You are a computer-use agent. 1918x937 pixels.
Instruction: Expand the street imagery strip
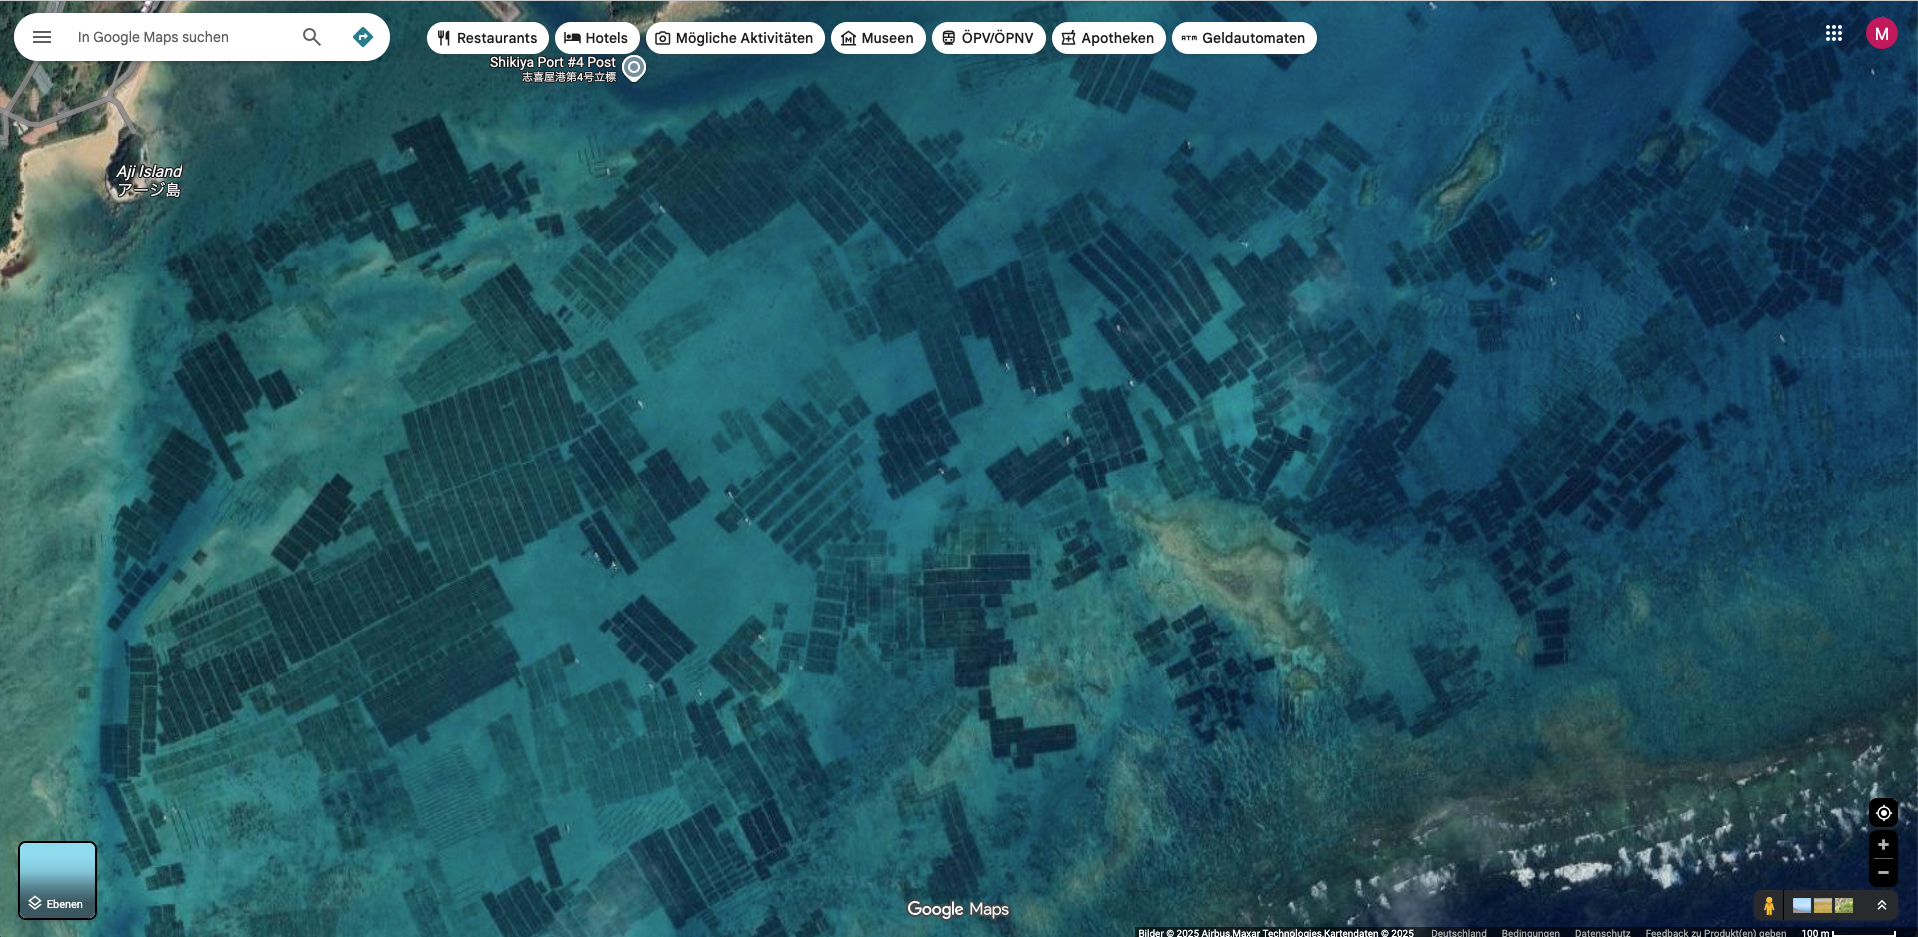pyautogui.click(x=1881, y=906)
